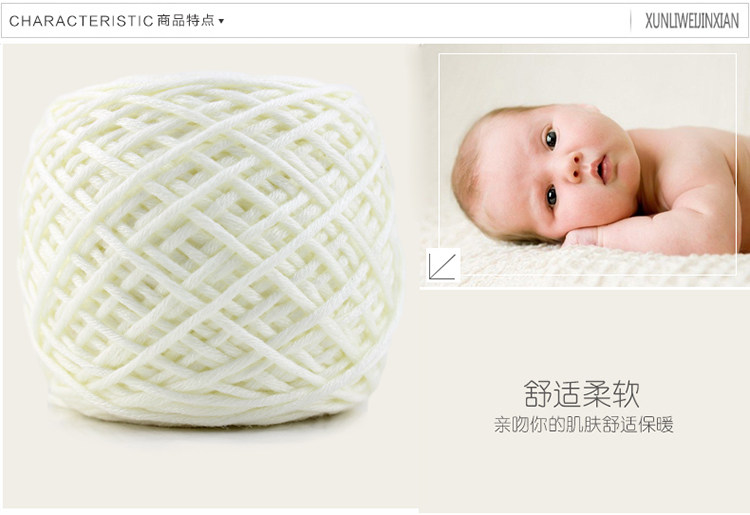Click the vertical divider beside brand name
750x515 pixels.
click(631, 21)
